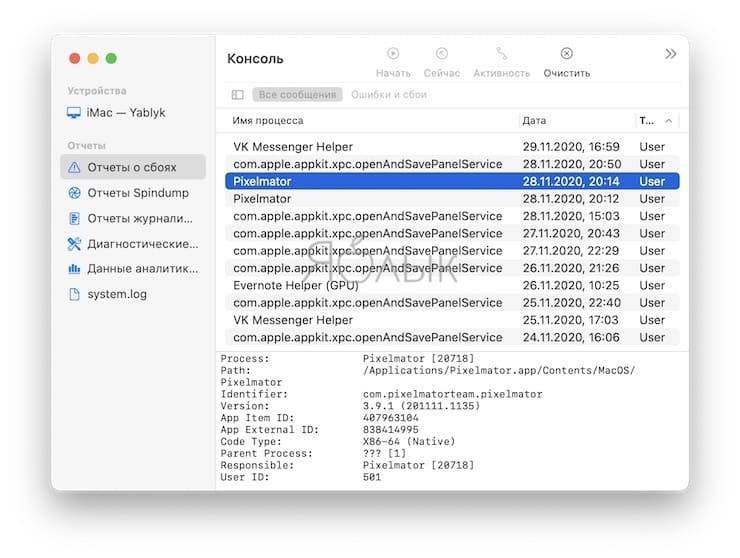Click the analytics bar chart icon
The height and width of the screenshot is (558, 740).
click(x=74, y=269)
